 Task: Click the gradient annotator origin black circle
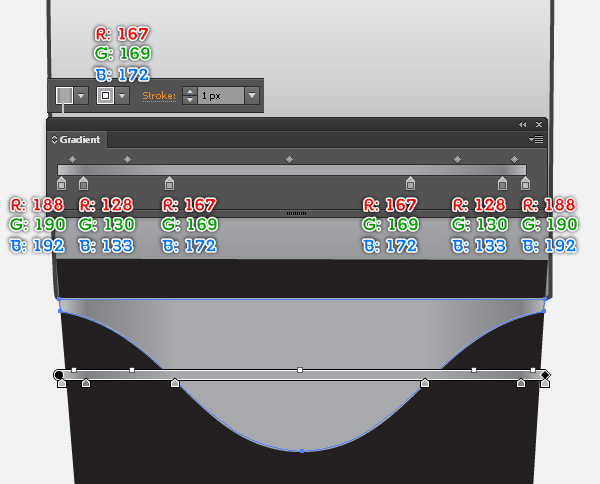(59, 375)
